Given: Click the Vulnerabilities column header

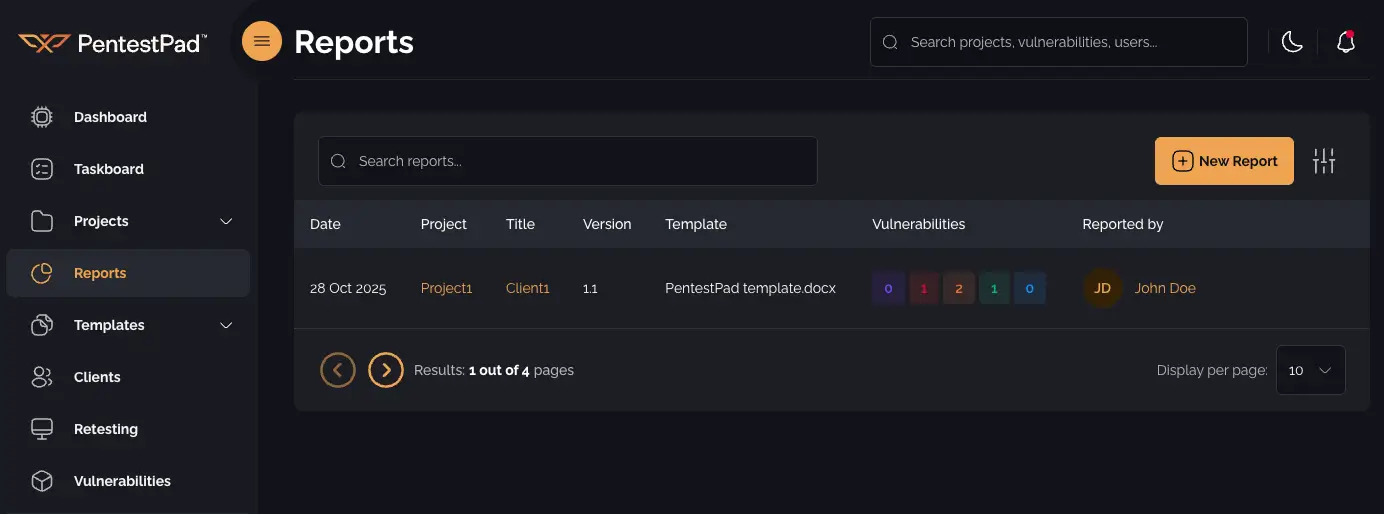Looking at the screenshot, I should pyautogui.click(x=919, y=224).
